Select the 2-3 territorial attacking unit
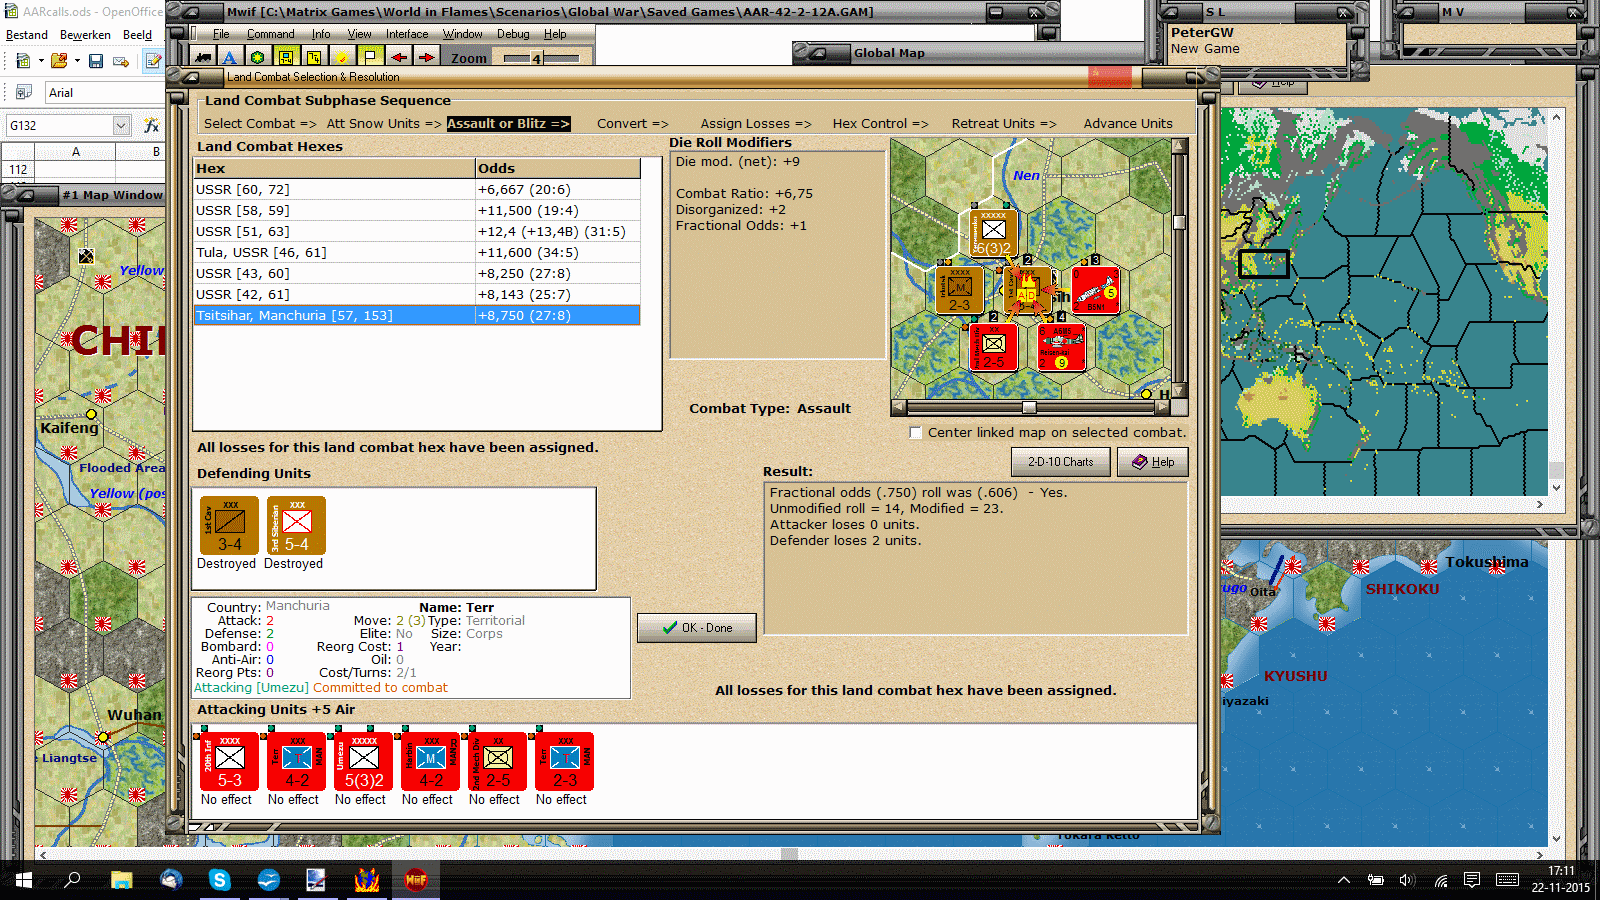The height and width of the screenshot is (900, 1600). tap(565, 762)
